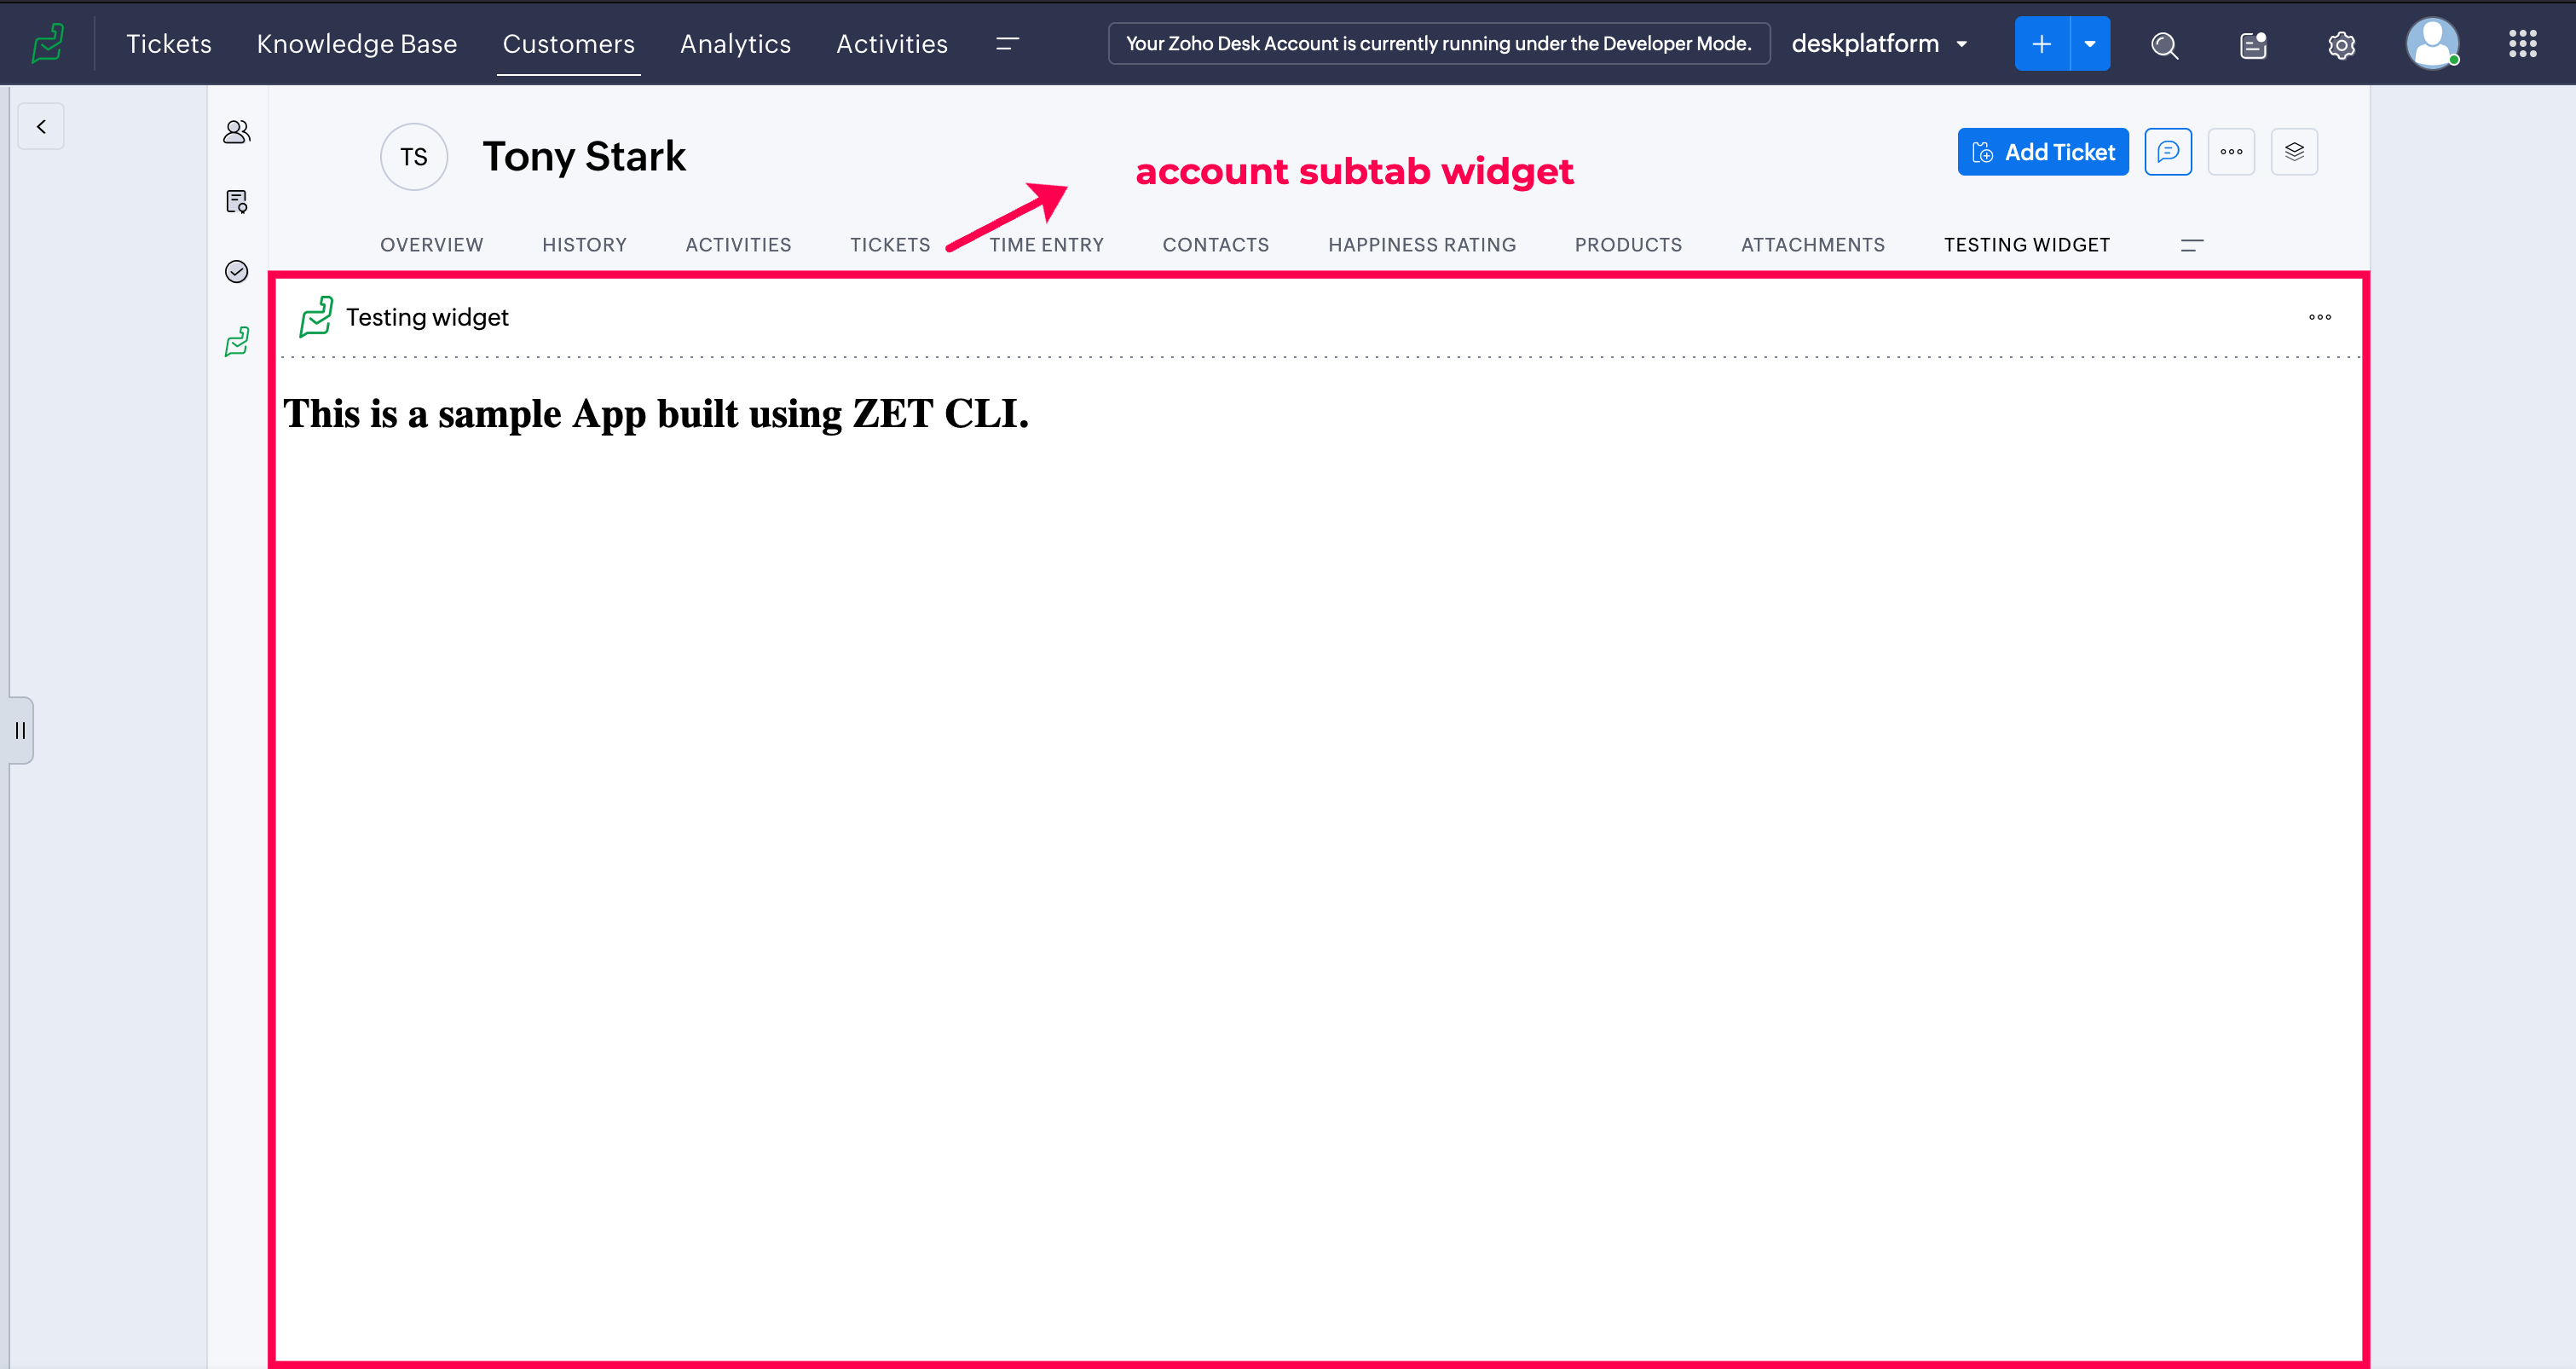Select the Testing Widget subtab
The width and height of the screenshot is (2576, 1369).
(2026, 244)
